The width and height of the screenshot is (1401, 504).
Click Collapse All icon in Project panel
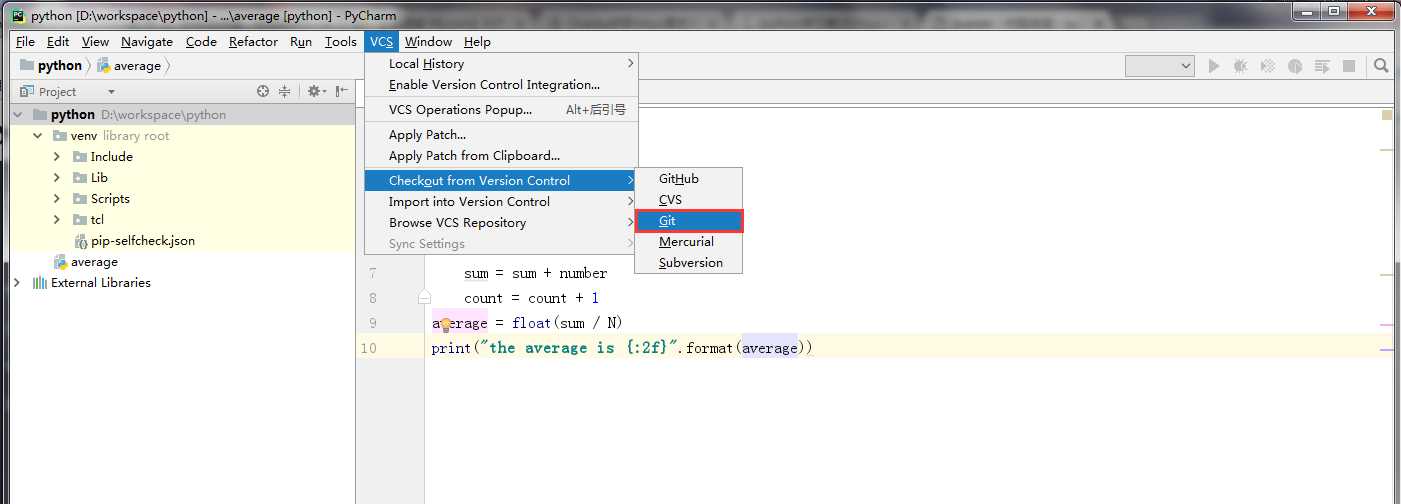tap(284, 91)
